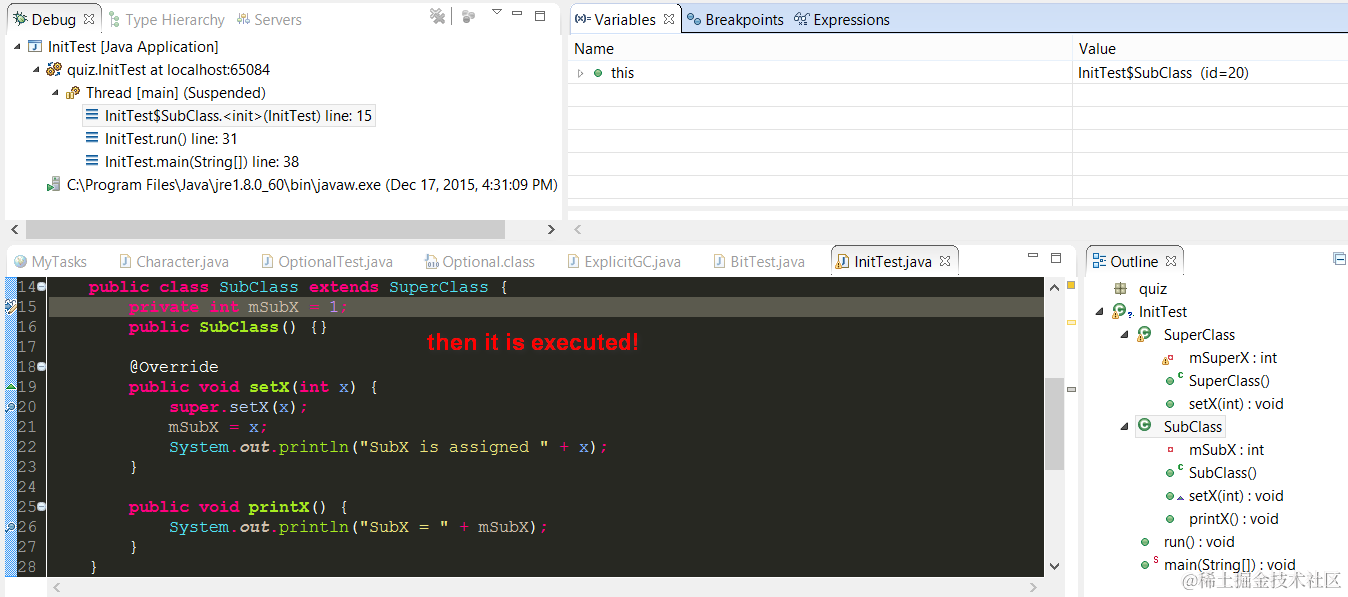Collapse Thread [main] node
The height and width of the screenshot is (597, 1348).
[x=55, y=93]
